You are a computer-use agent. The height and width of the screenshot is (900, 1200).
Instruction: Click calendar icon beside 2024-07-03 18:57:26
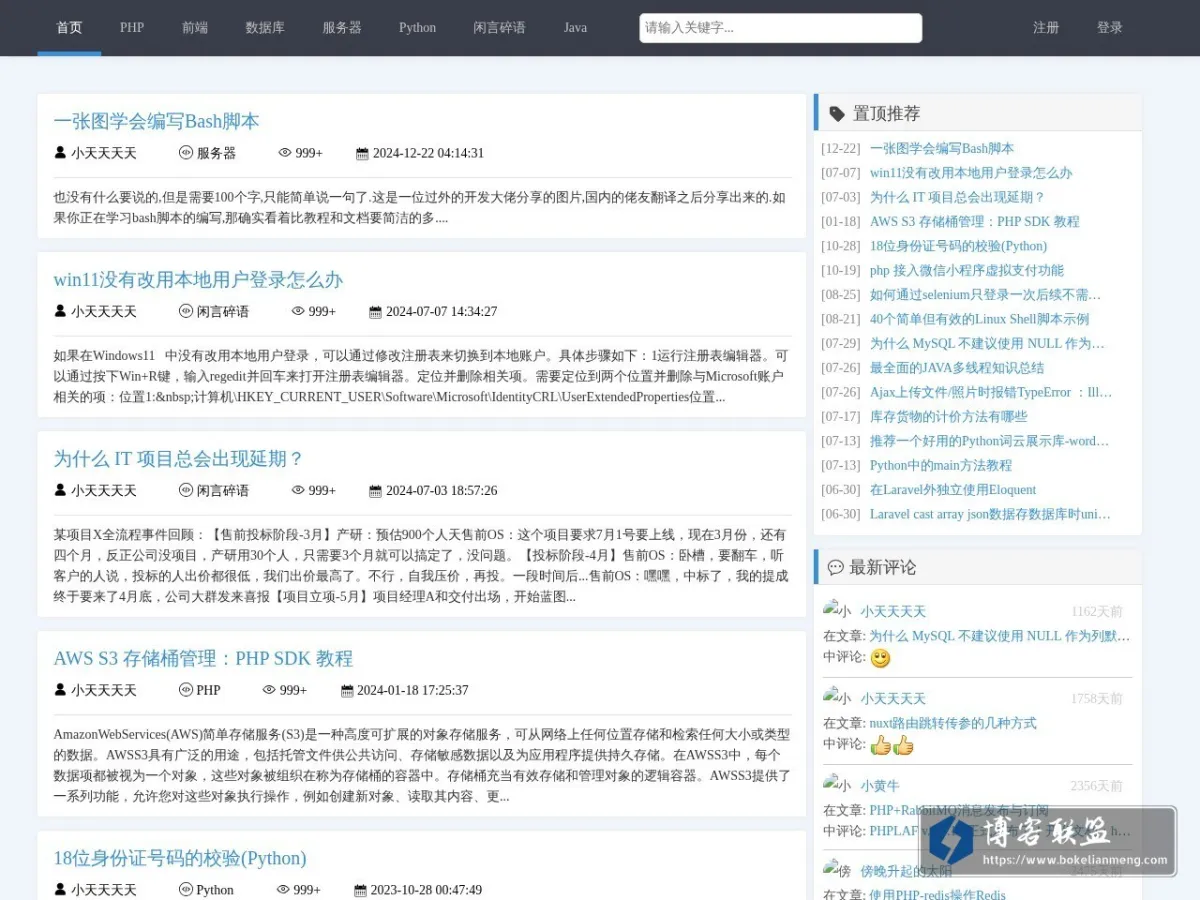(375, 490)
